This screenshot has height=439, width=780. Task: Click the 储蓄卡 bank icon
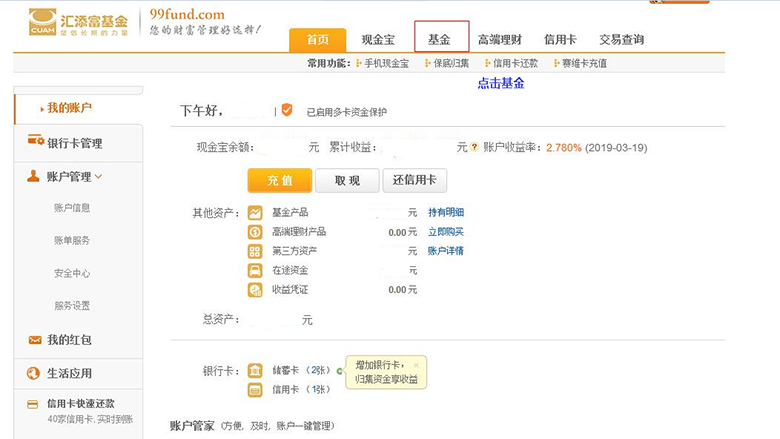tap(254, 371)
